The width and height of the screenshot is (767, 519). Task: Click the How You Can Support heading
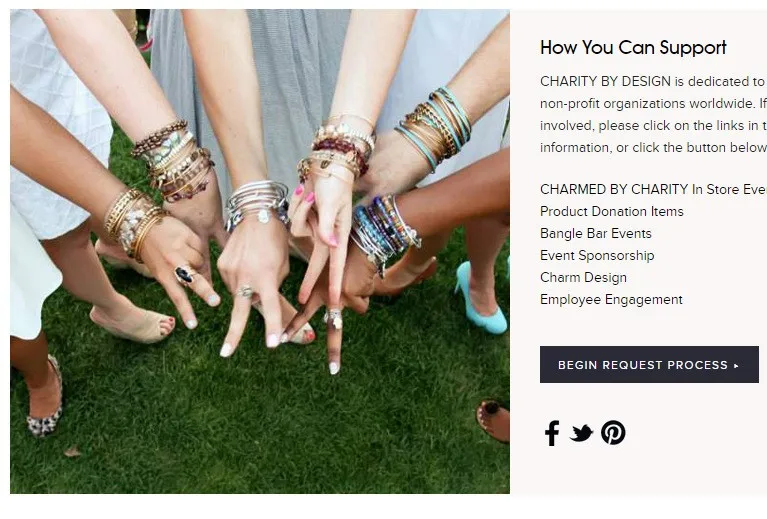point(633,48)
